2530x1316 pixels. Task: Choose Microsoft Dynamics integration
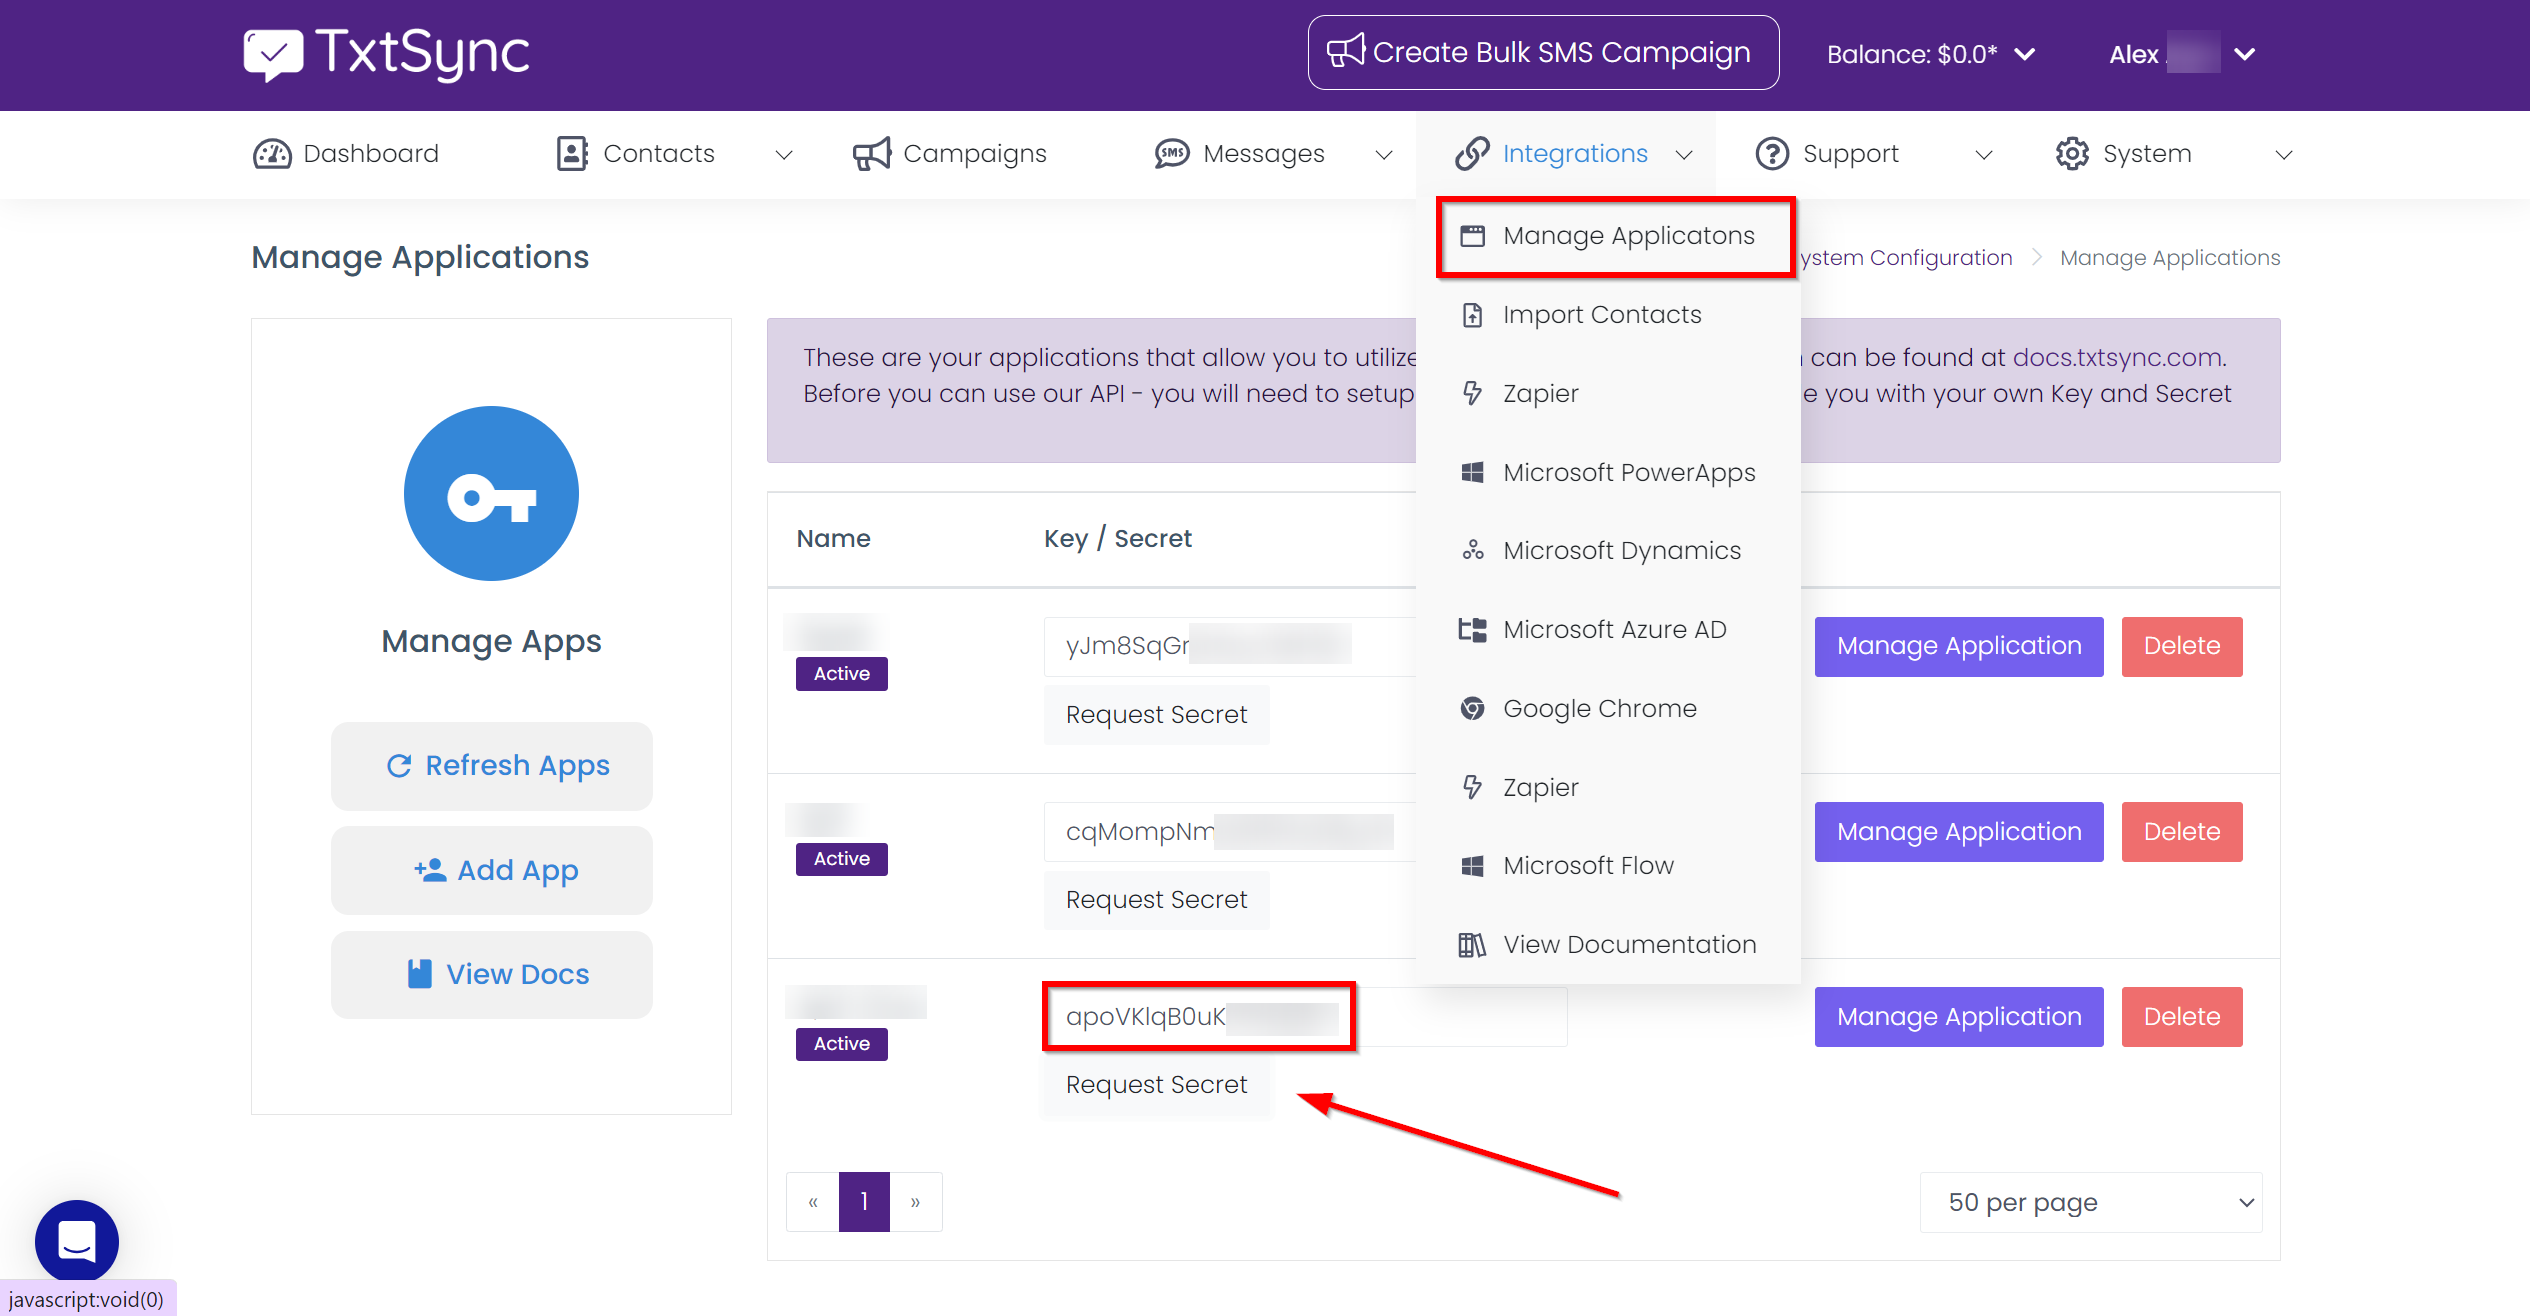[x=1608, y=551]
